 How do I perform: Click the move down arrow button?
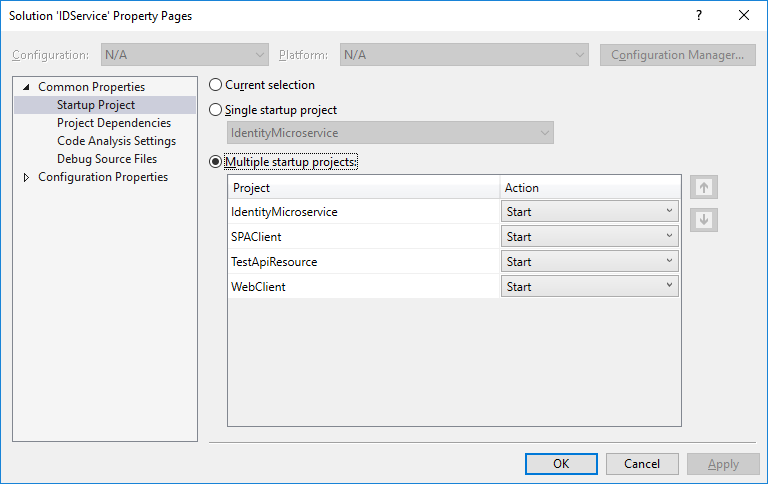click(x=704, y=220)
